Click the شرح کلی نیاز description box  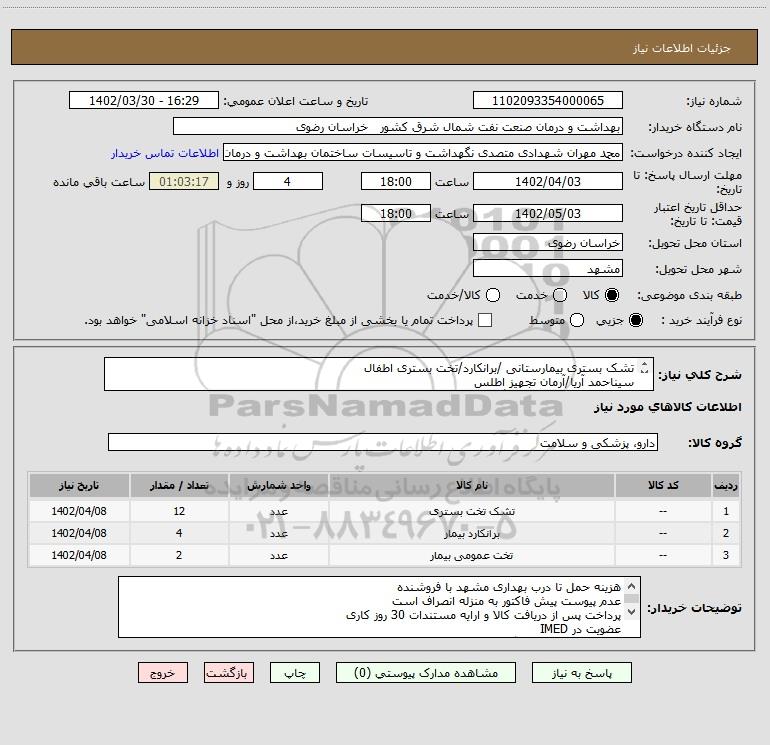pyautogui.click(x=379, y=374)
